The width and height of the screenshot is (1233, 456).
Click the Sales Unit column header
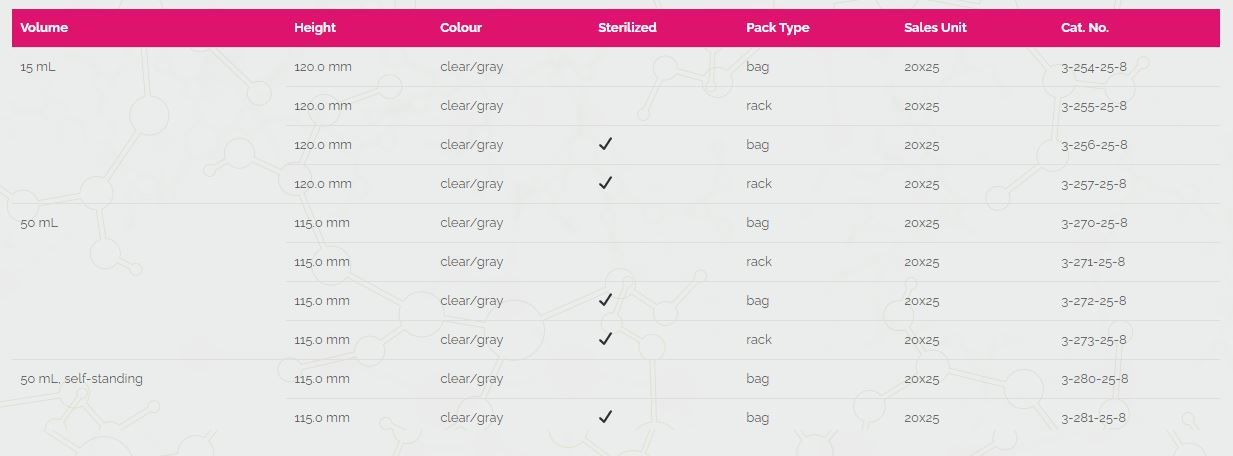point(936,28)
